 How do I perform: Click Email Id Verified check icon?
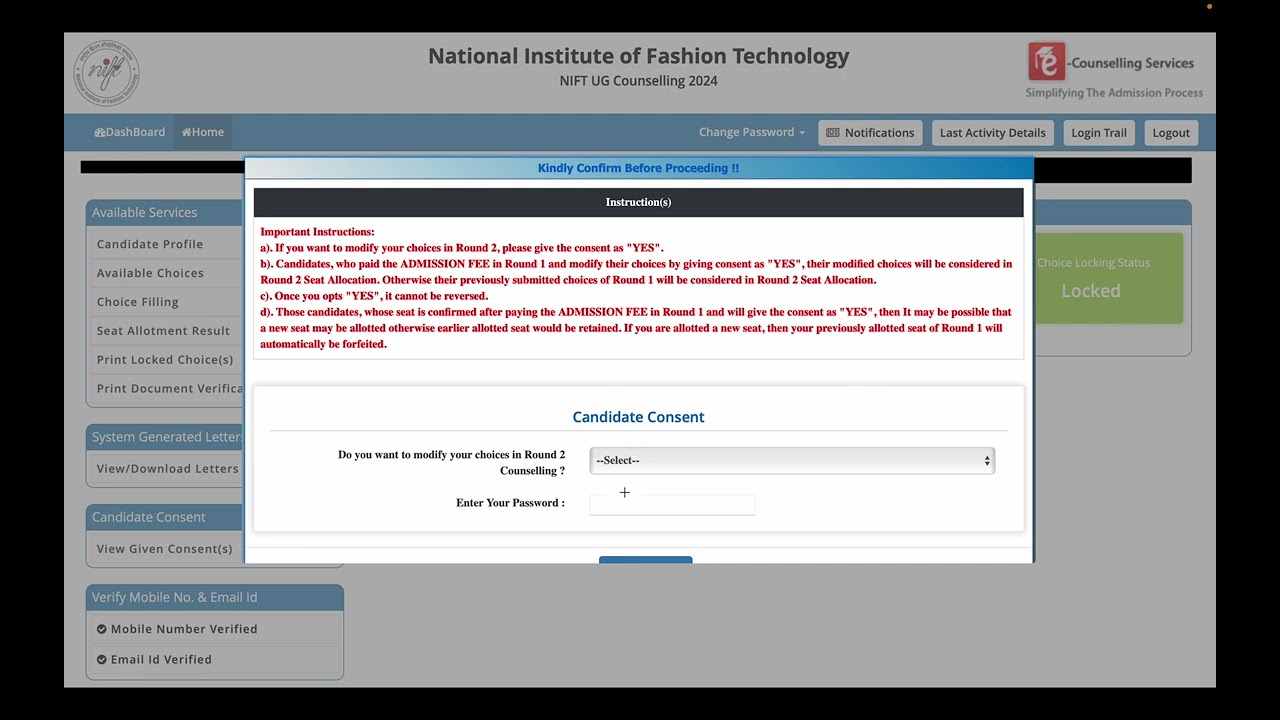[102, 660]
